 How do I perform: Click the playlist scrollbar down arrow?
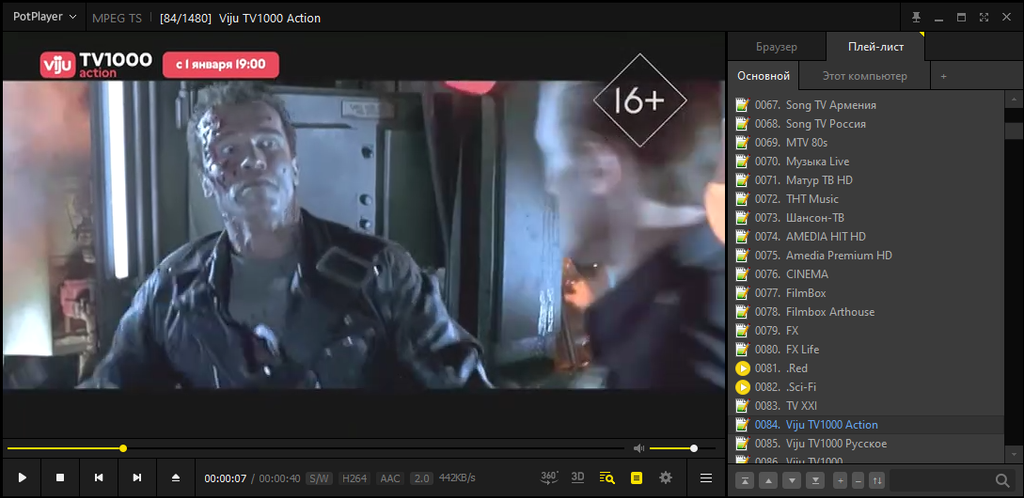point(1014,453)
